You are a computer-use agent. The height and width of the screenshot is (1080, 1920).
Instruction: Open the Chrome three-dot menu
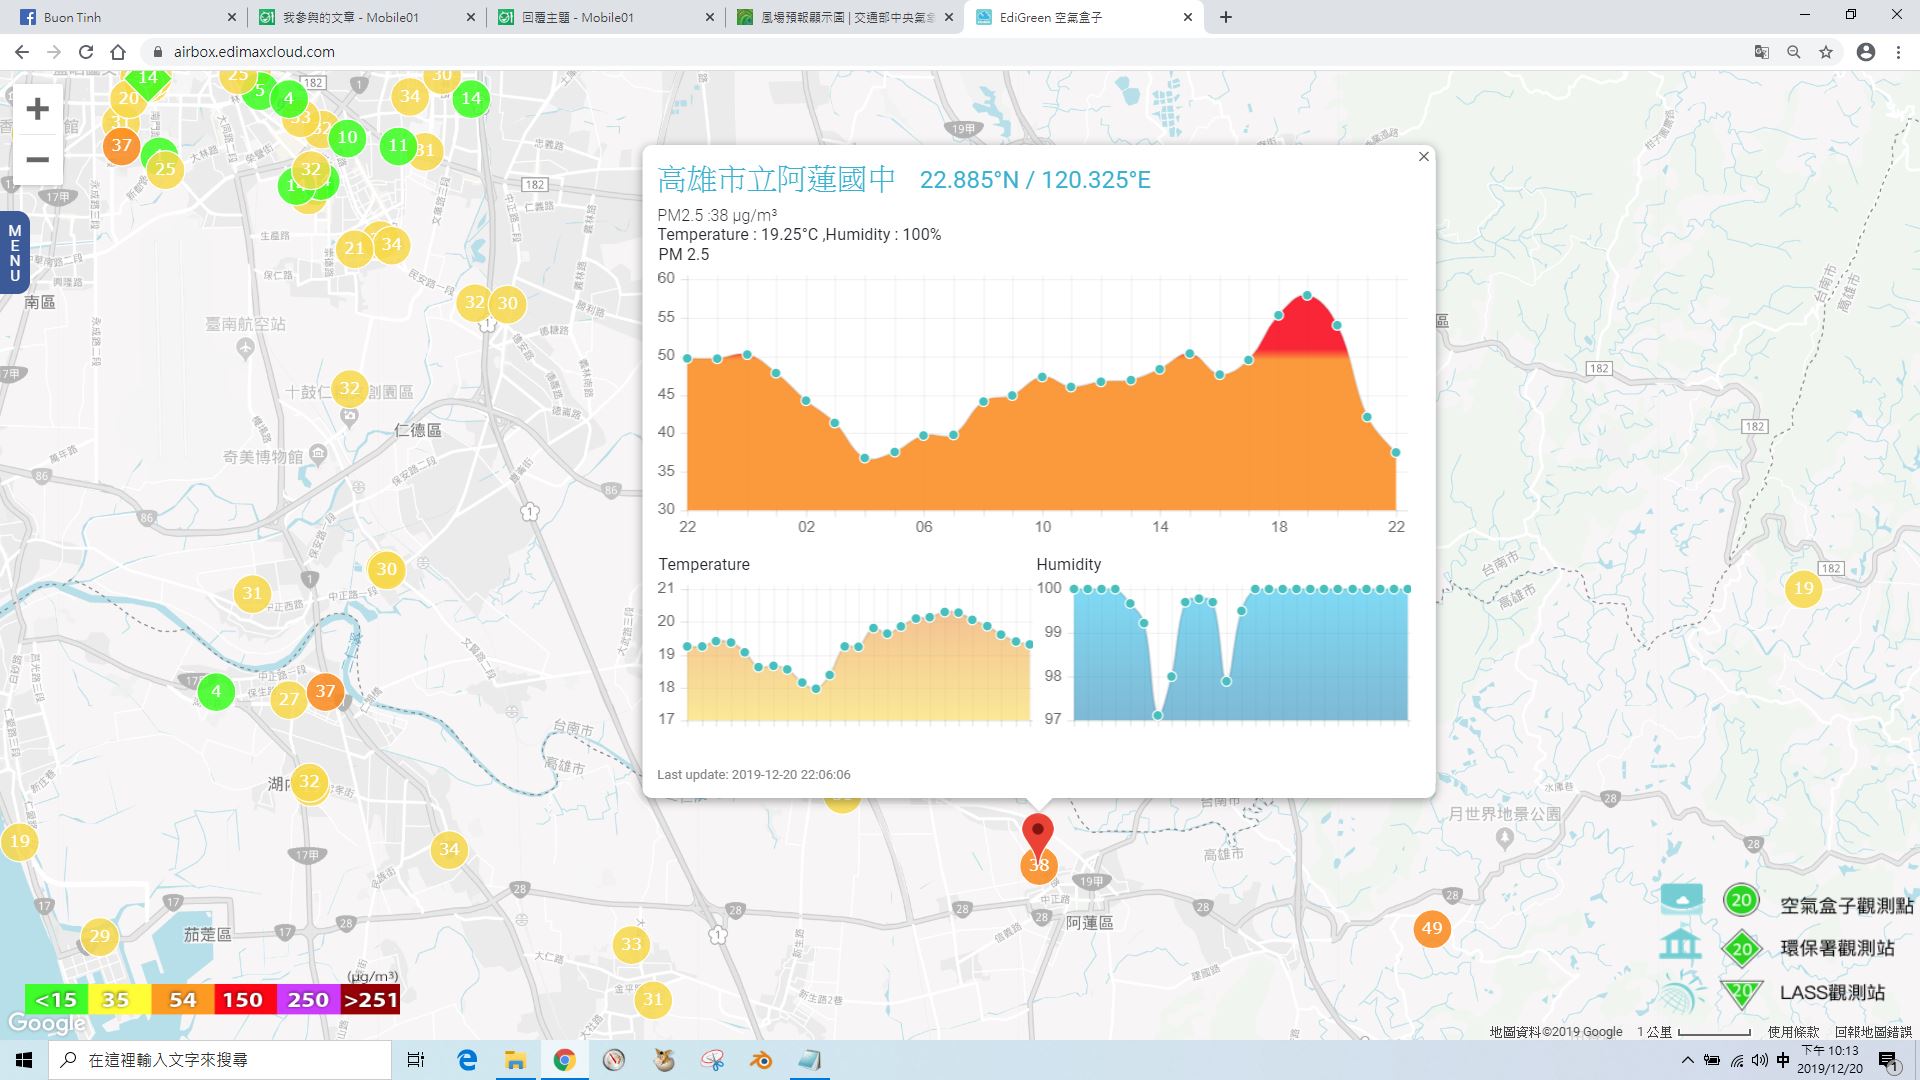coord(1898,52)
